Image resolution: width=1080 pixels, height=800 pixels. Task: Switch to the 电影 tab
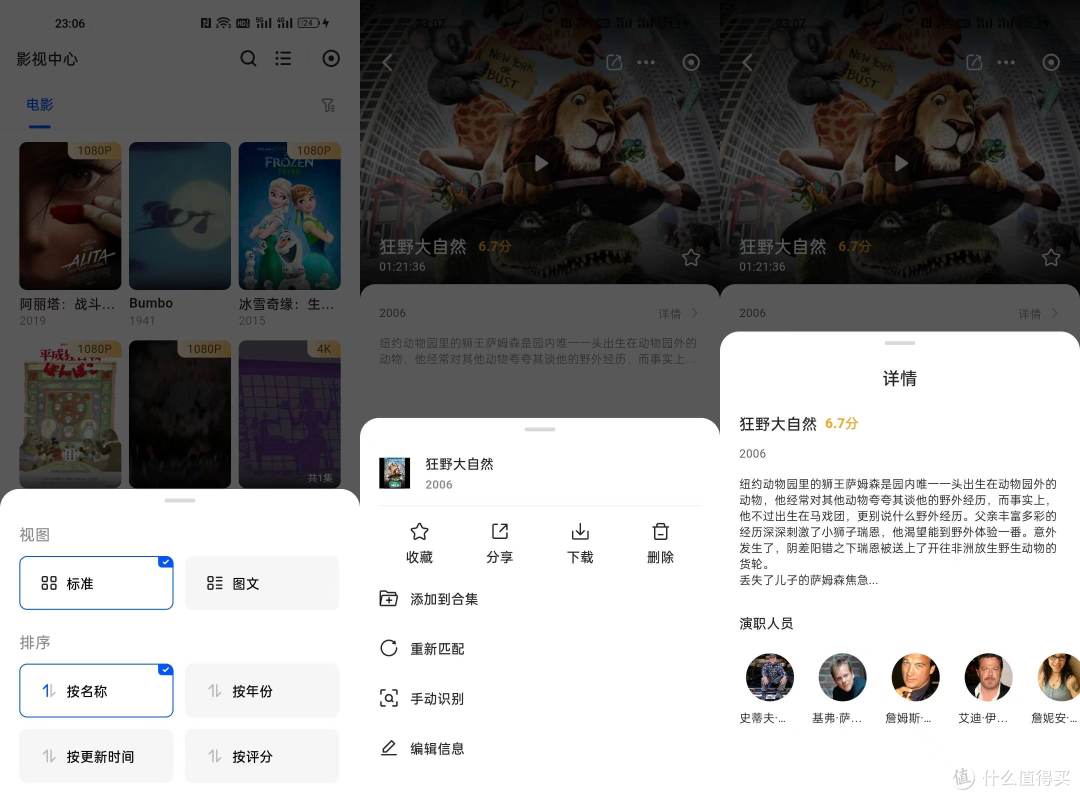40,105
